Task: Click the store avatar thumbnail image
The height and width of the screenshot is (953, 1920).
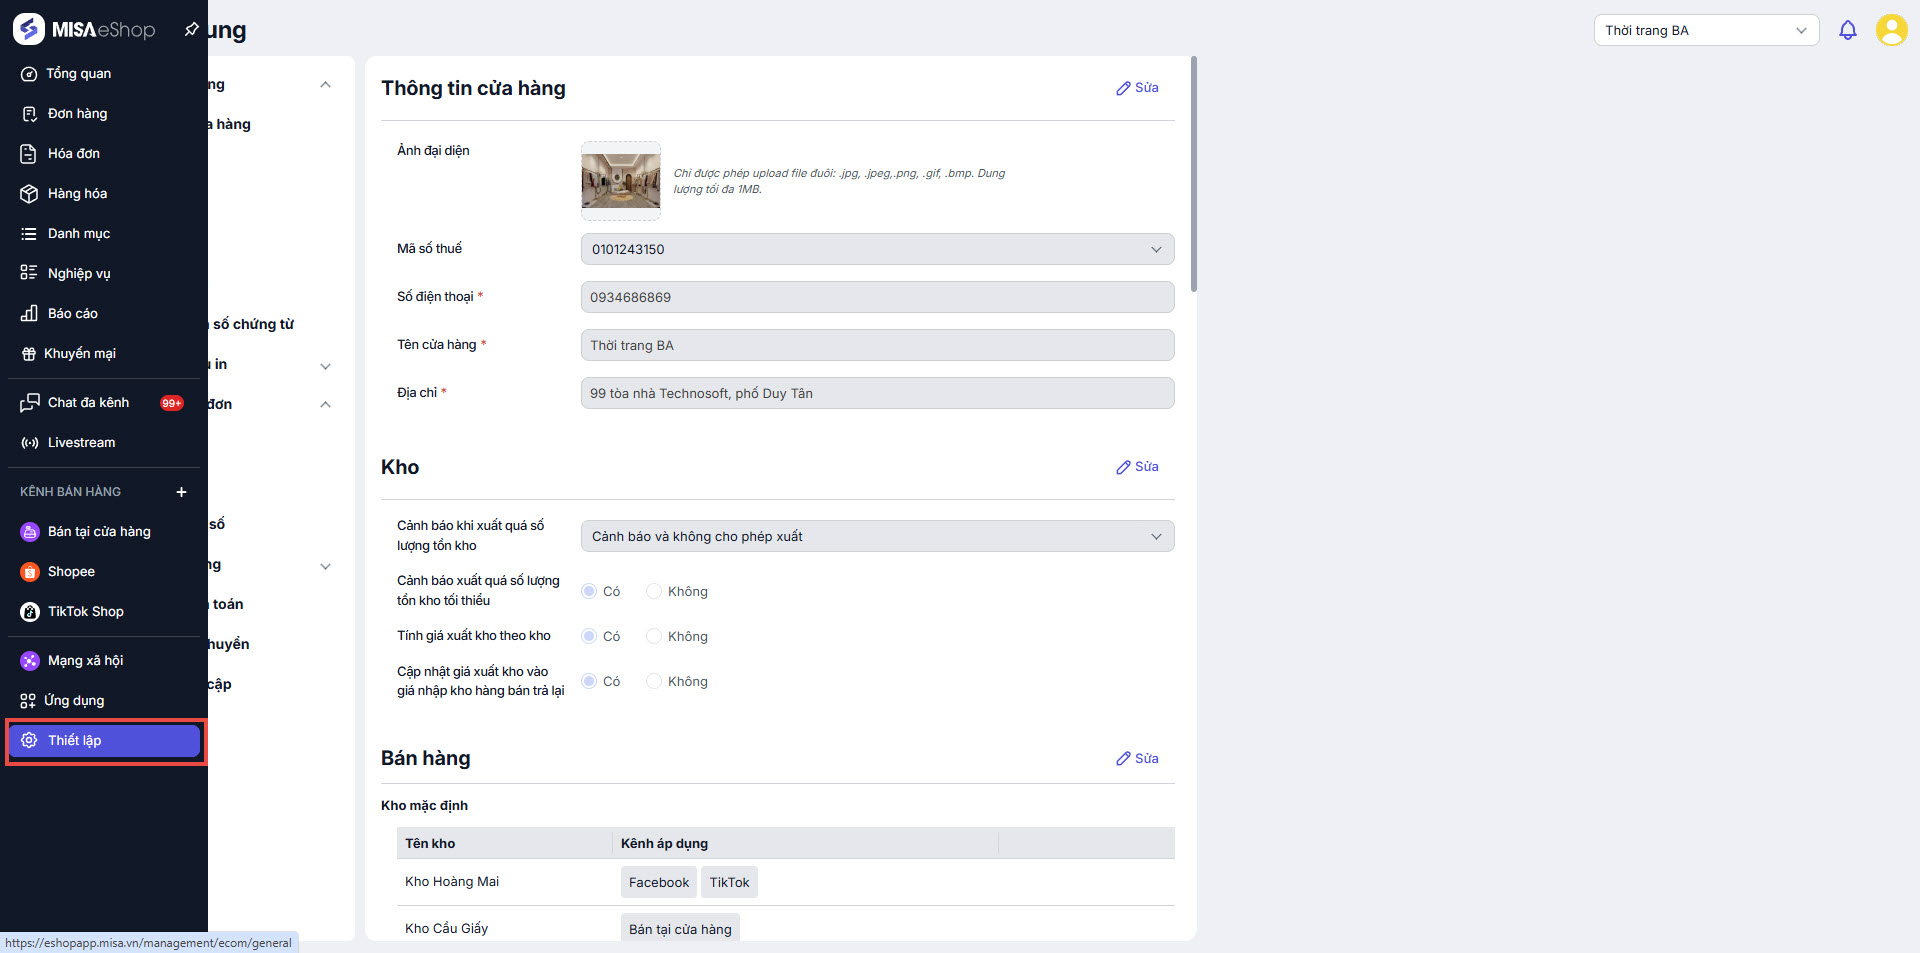Action: 620,181
